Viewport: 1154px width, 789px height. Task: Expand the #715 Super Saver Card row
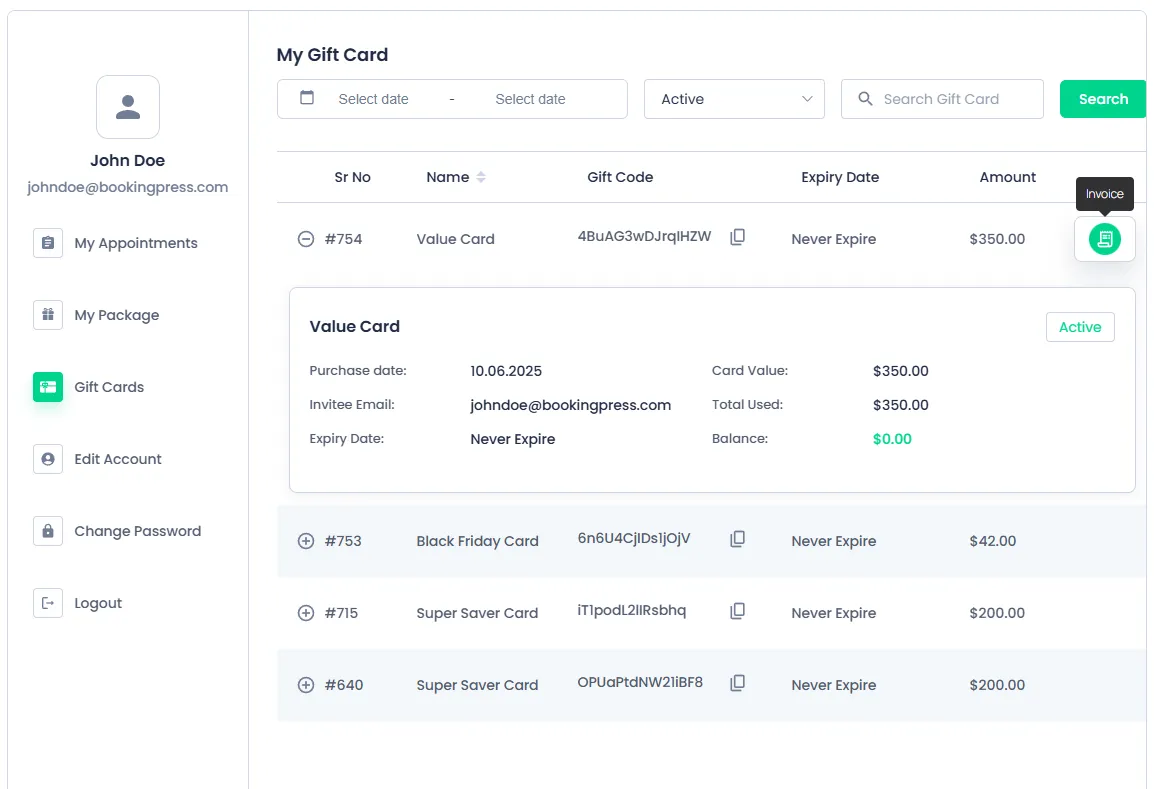click(x=305, y=613)
